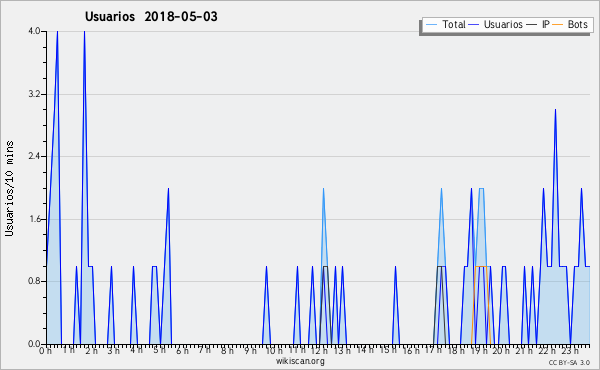Click the black IP plateau near 12 h
The width and height of the screenshot is (600, 370).
coord(325,266)
